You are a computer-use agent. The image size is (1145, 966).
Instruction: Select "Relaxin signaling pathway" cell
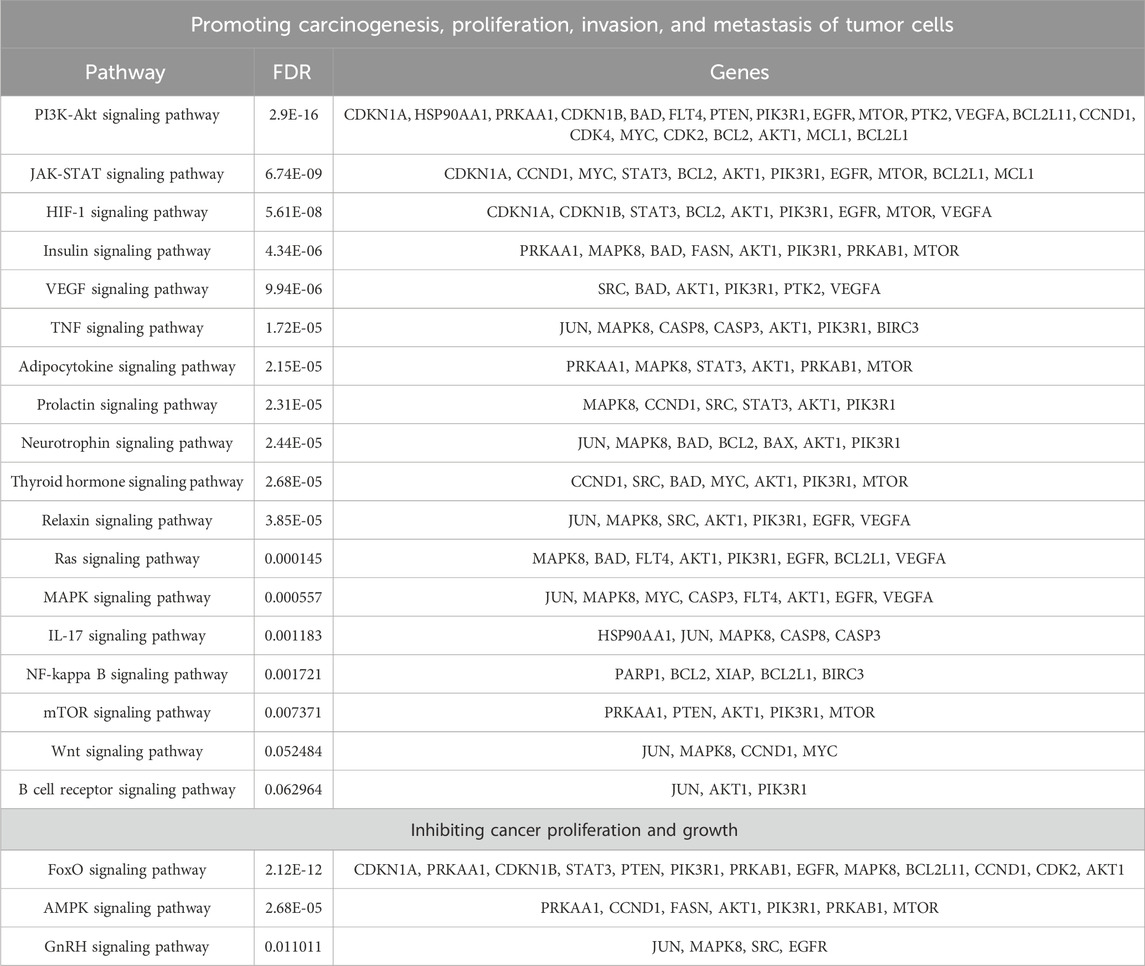[127, 521]
